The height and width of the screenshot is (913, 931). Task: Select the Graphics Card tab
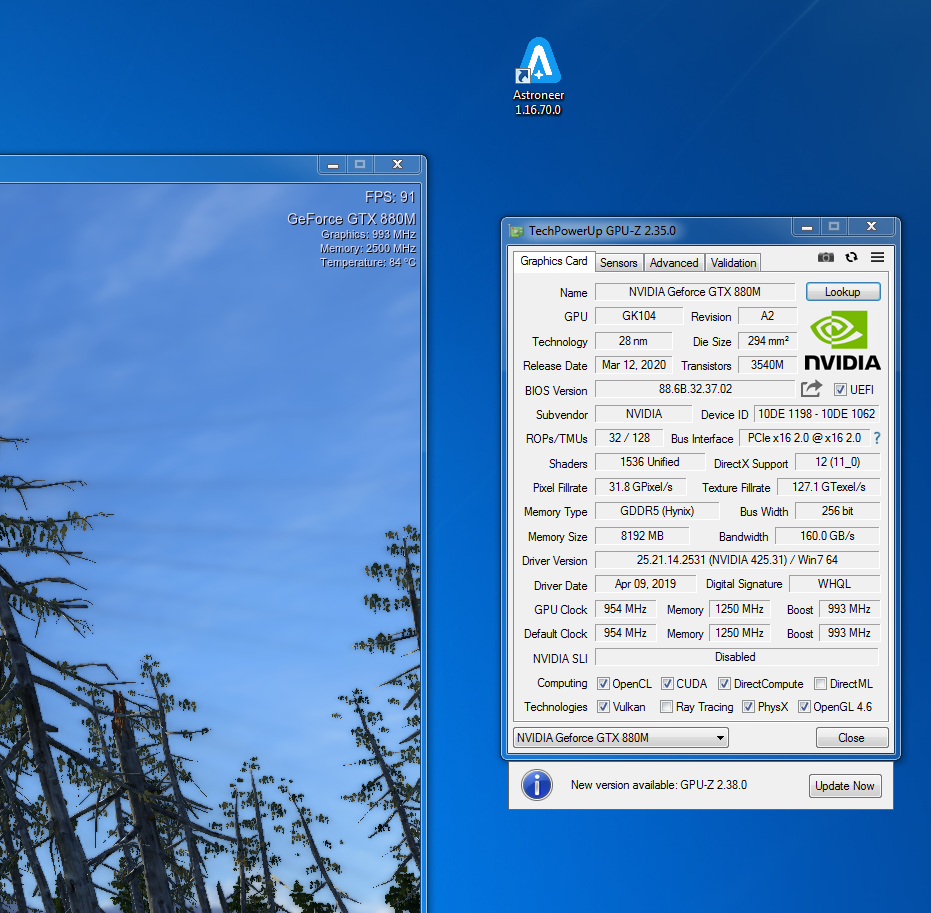(553, 261)
